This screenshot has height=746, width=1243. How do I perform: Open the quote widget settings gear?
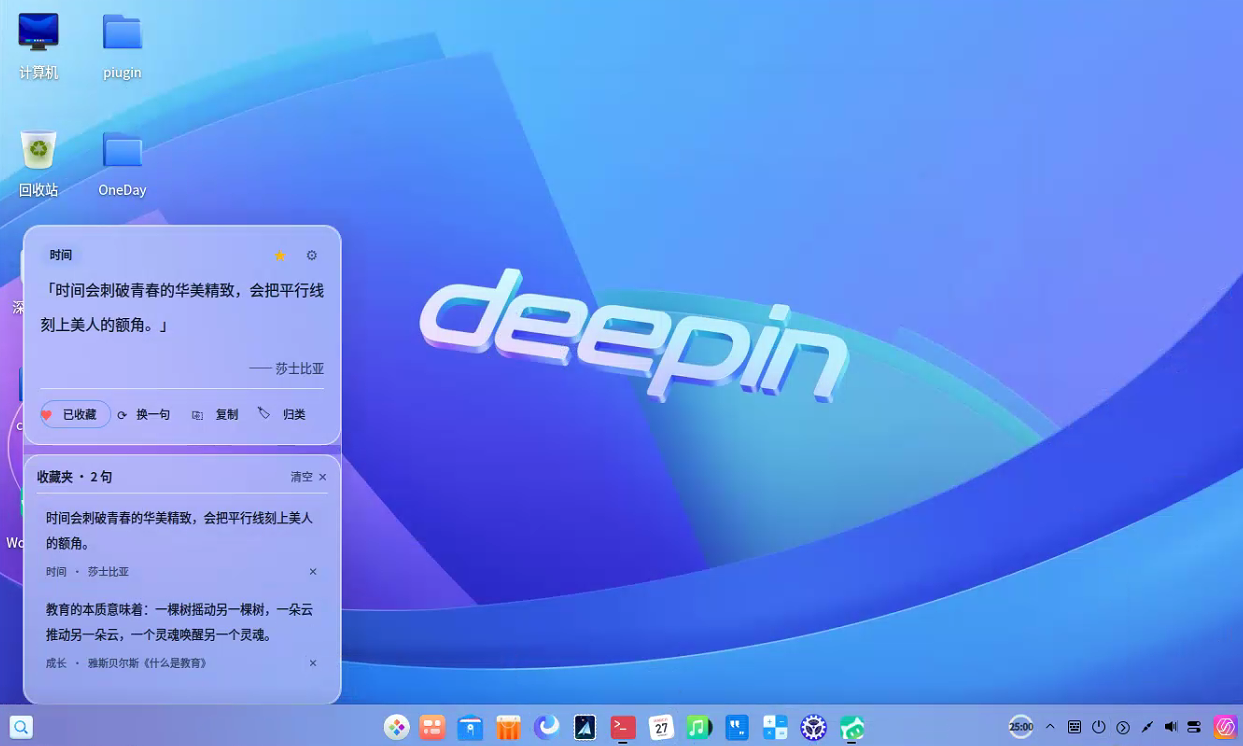[312, 255]
